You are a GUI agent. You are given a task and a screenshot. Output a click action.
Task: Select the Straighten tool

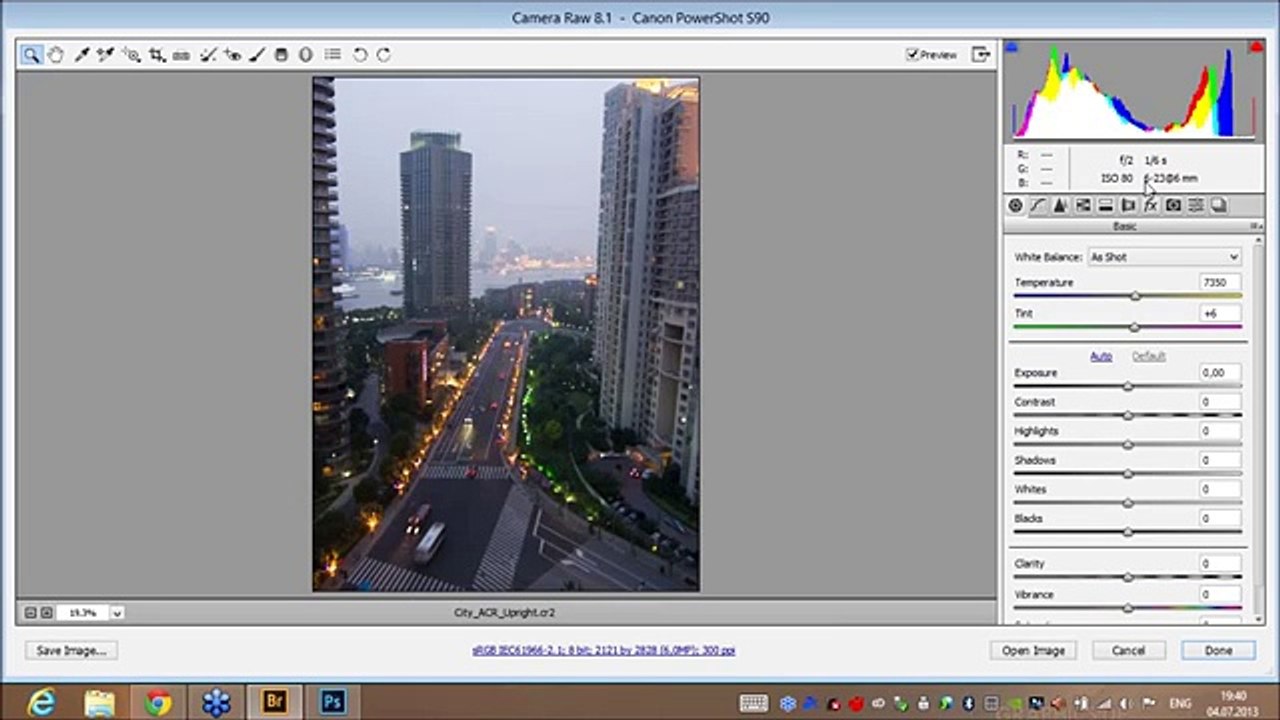181,55
